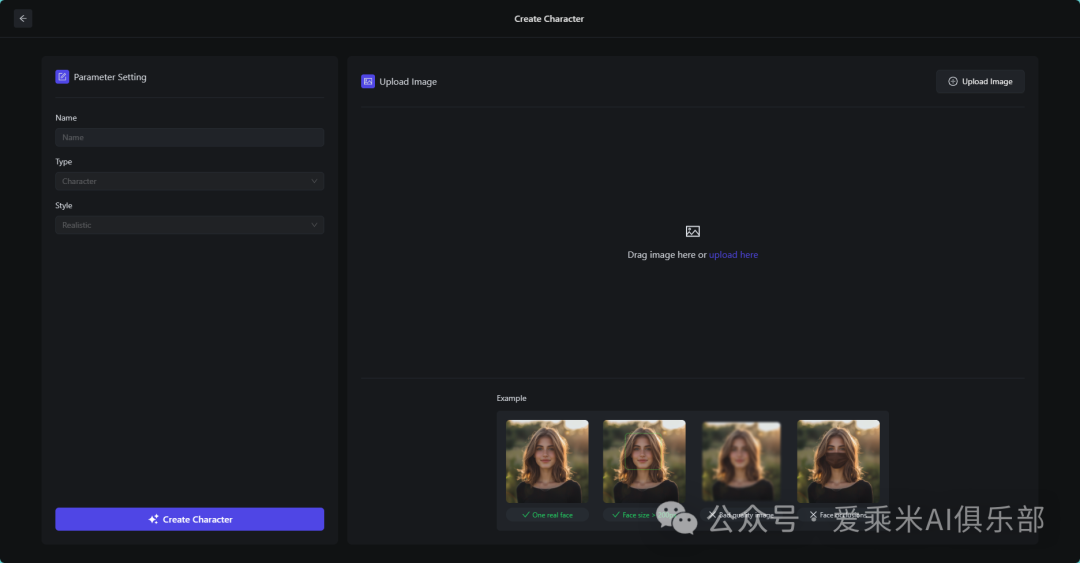
Task: Click the picture icon in drop zone
Action: [x=692, y=231]
